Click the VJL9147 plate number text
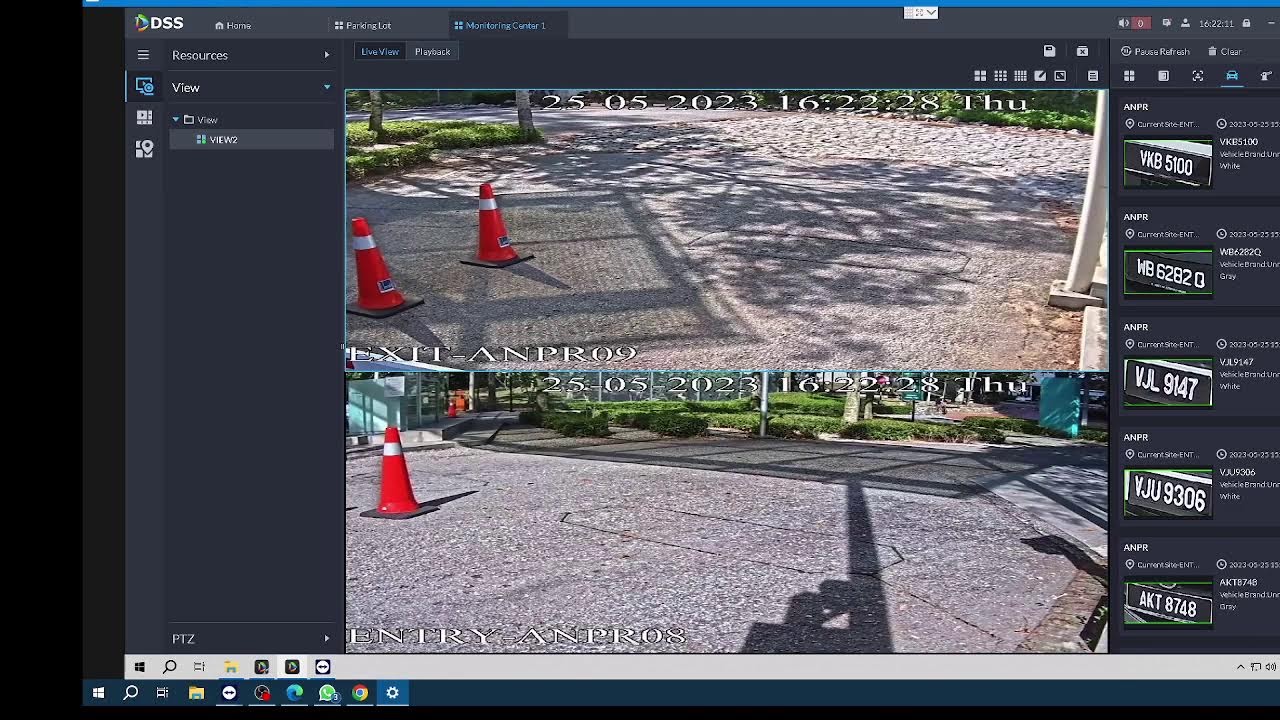 click(1236, 362)
